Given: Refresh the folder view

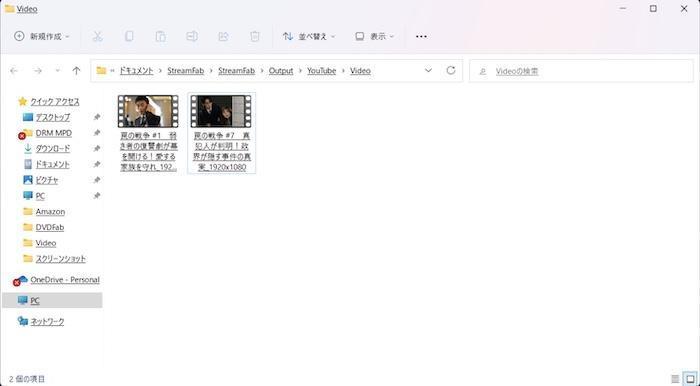Looking at the screenshot, I should point(451,71).
